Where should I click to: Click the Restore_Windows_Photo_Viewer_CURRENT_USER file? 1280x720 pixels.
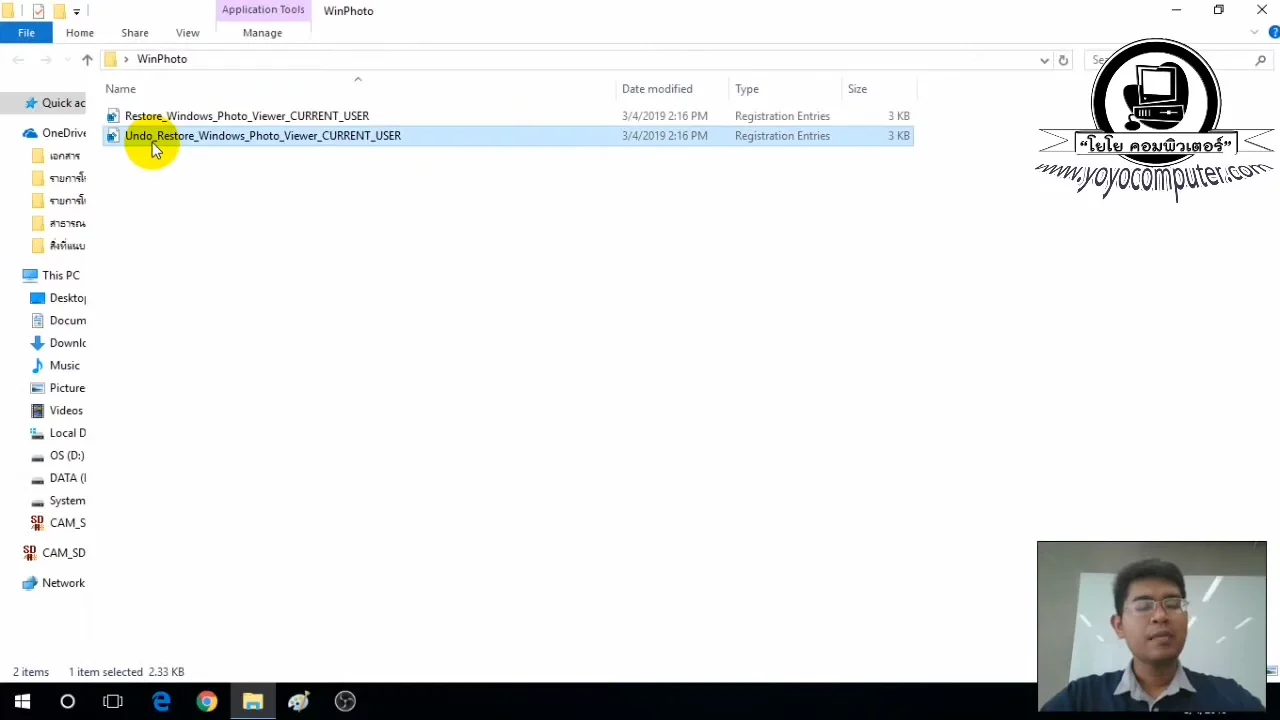246,115
